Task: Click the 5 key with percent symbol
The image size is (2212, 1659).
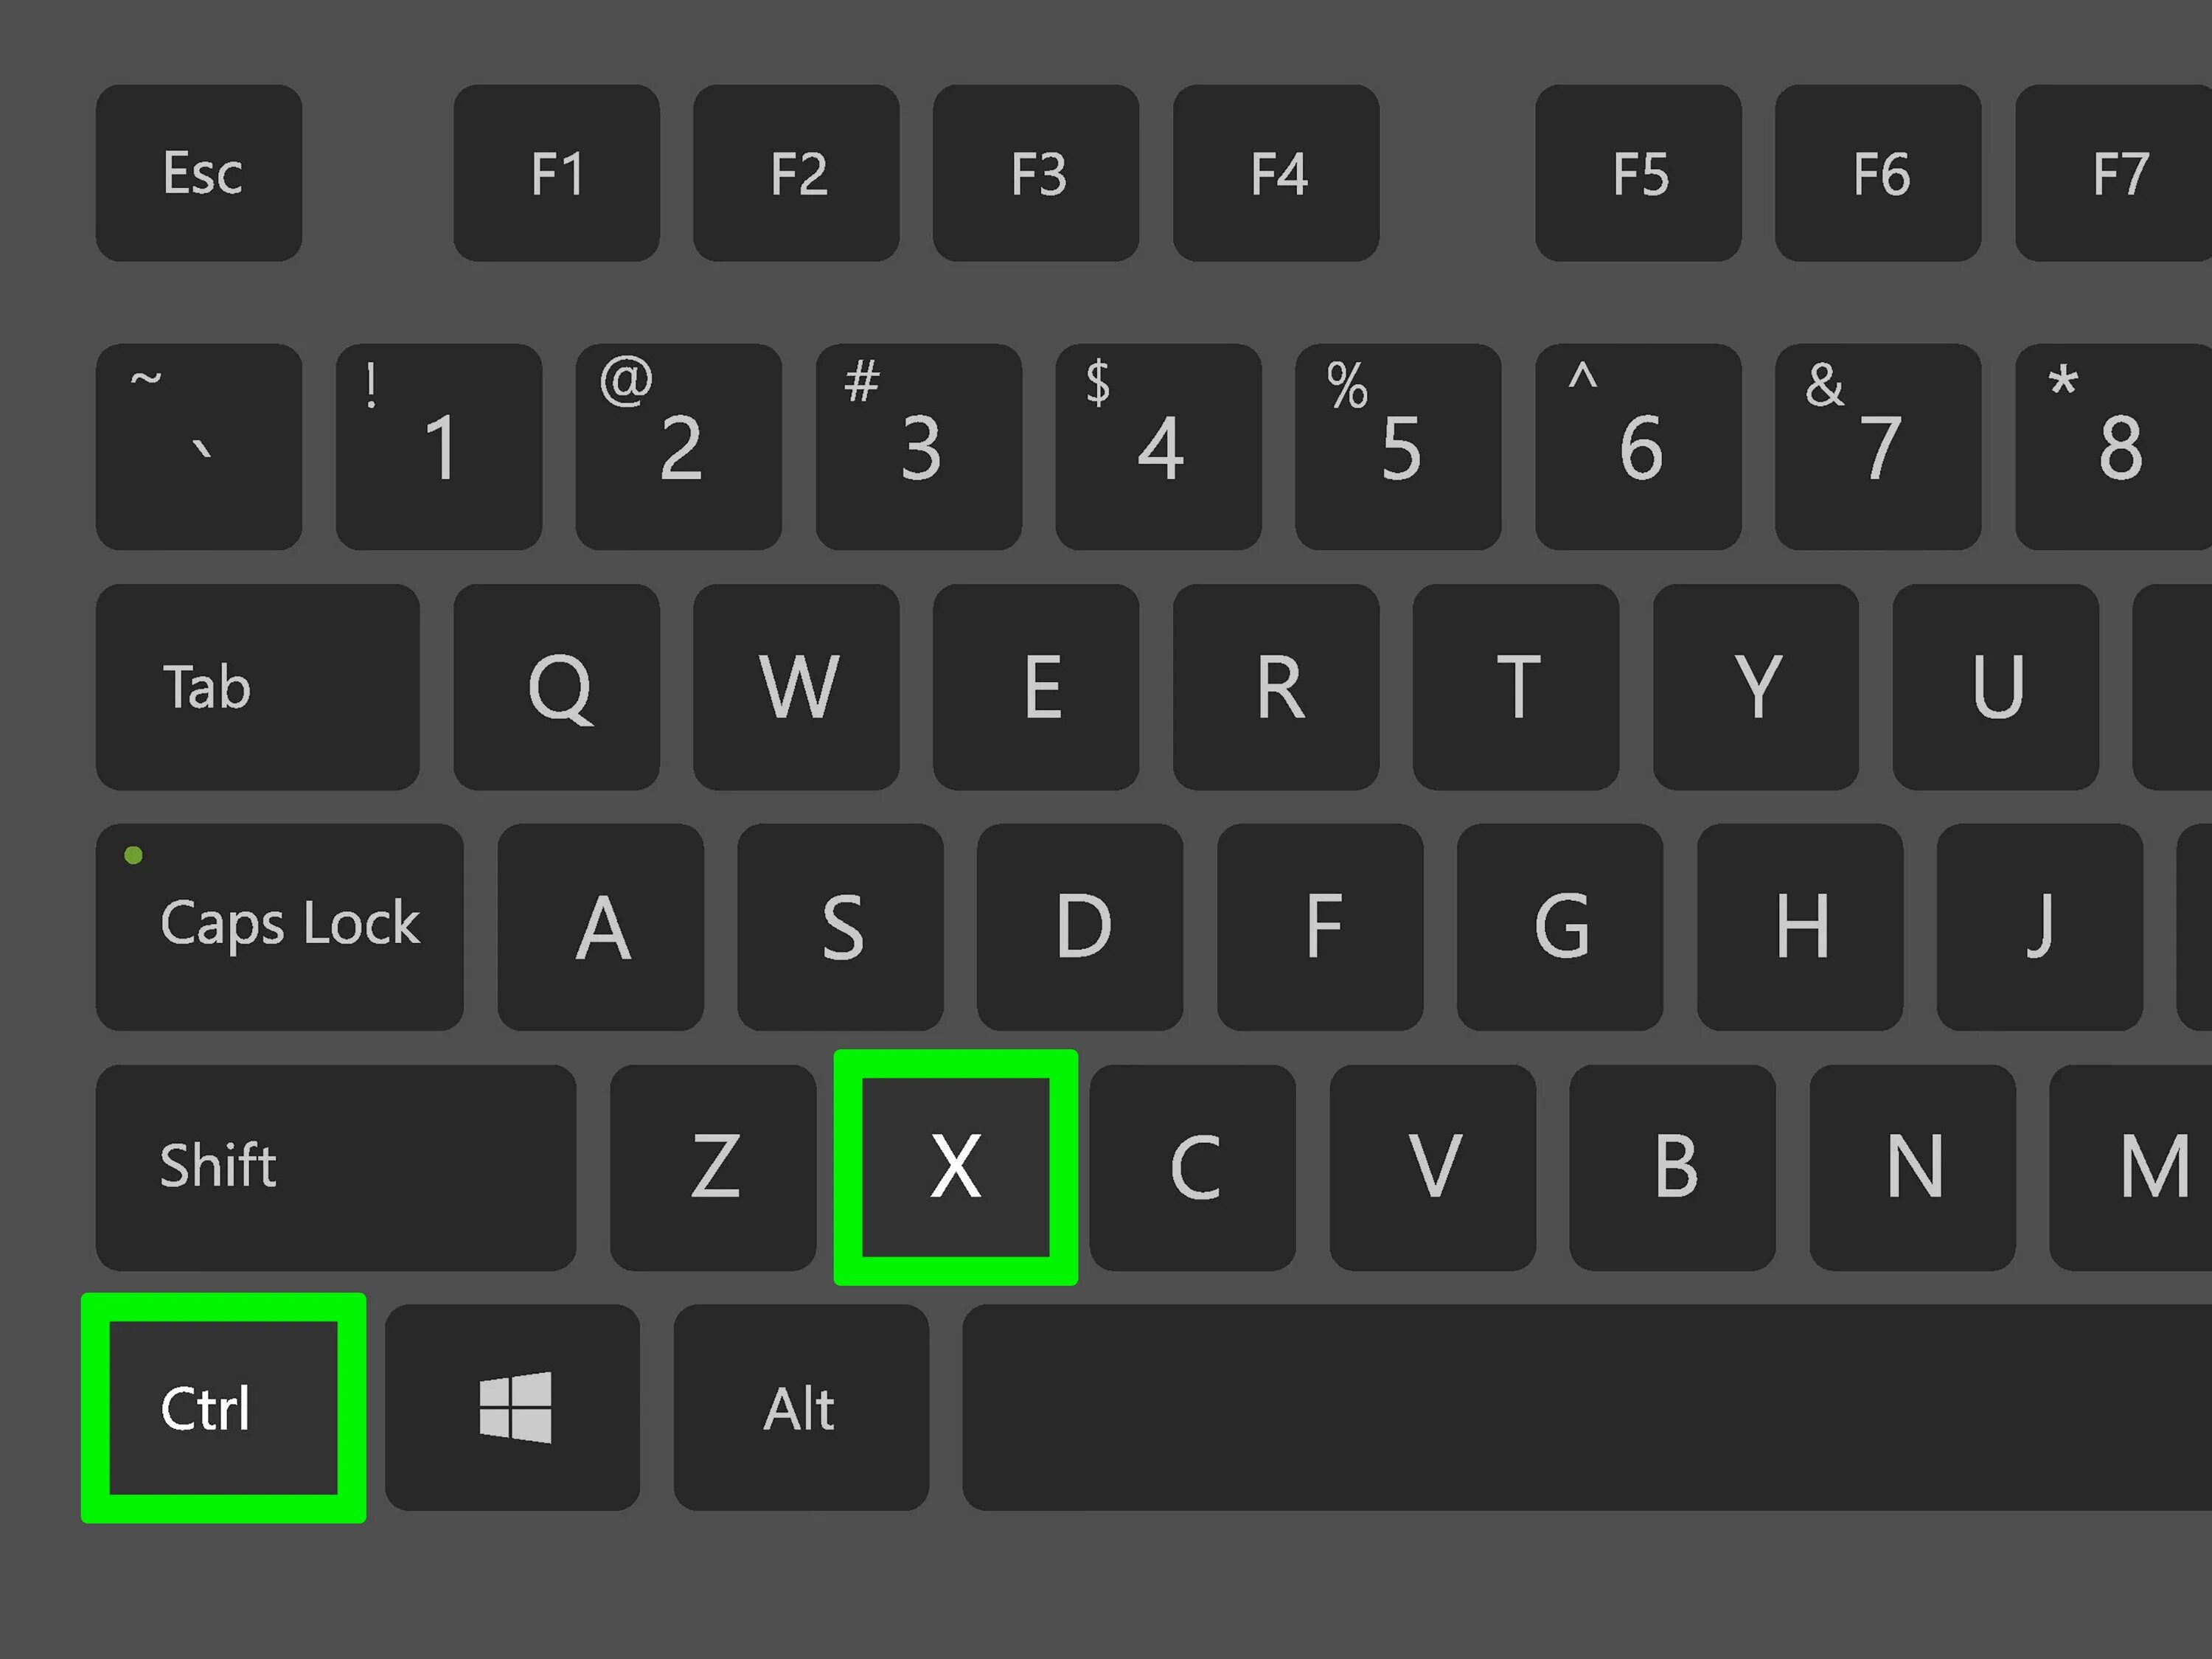Action: (1398, 447)
